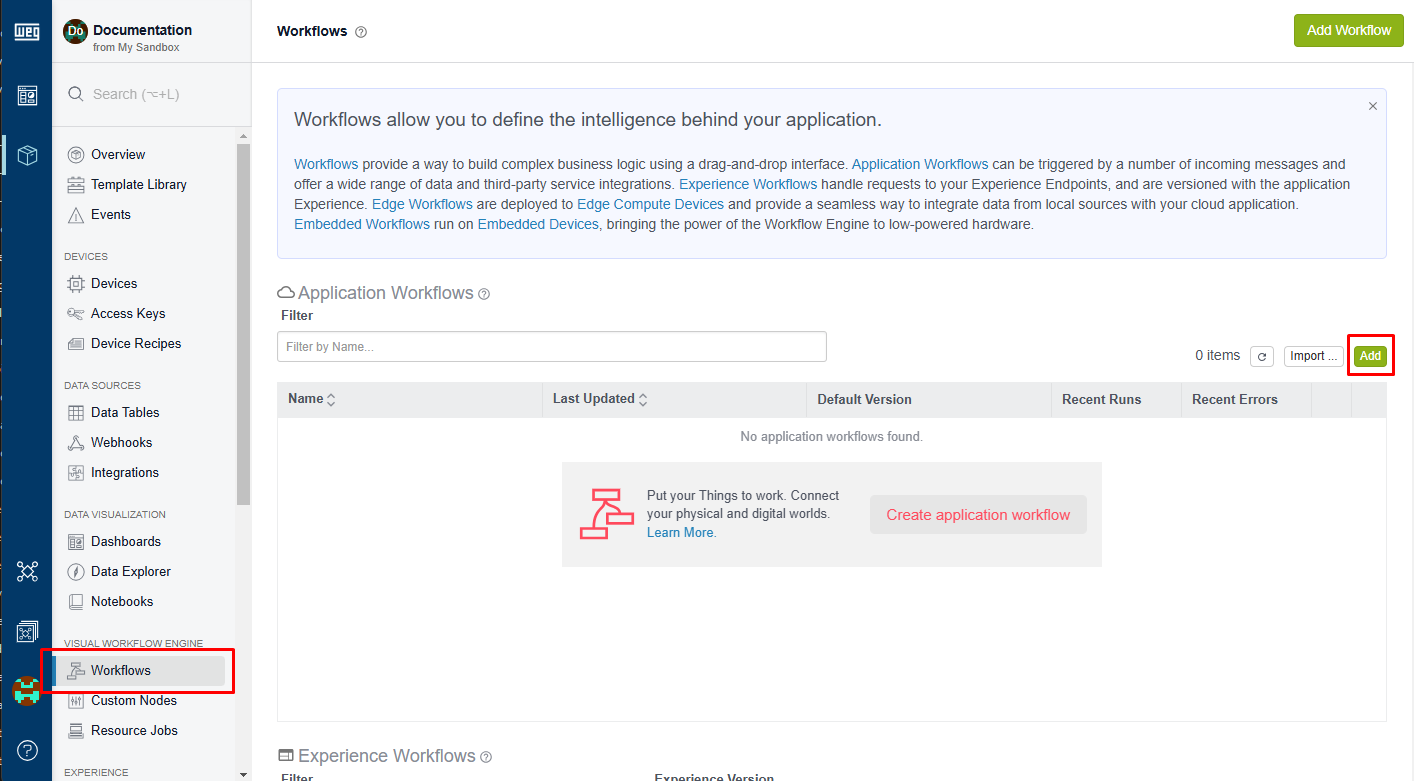Click the refresh icon beside Import

click(x=1263, y=356)
